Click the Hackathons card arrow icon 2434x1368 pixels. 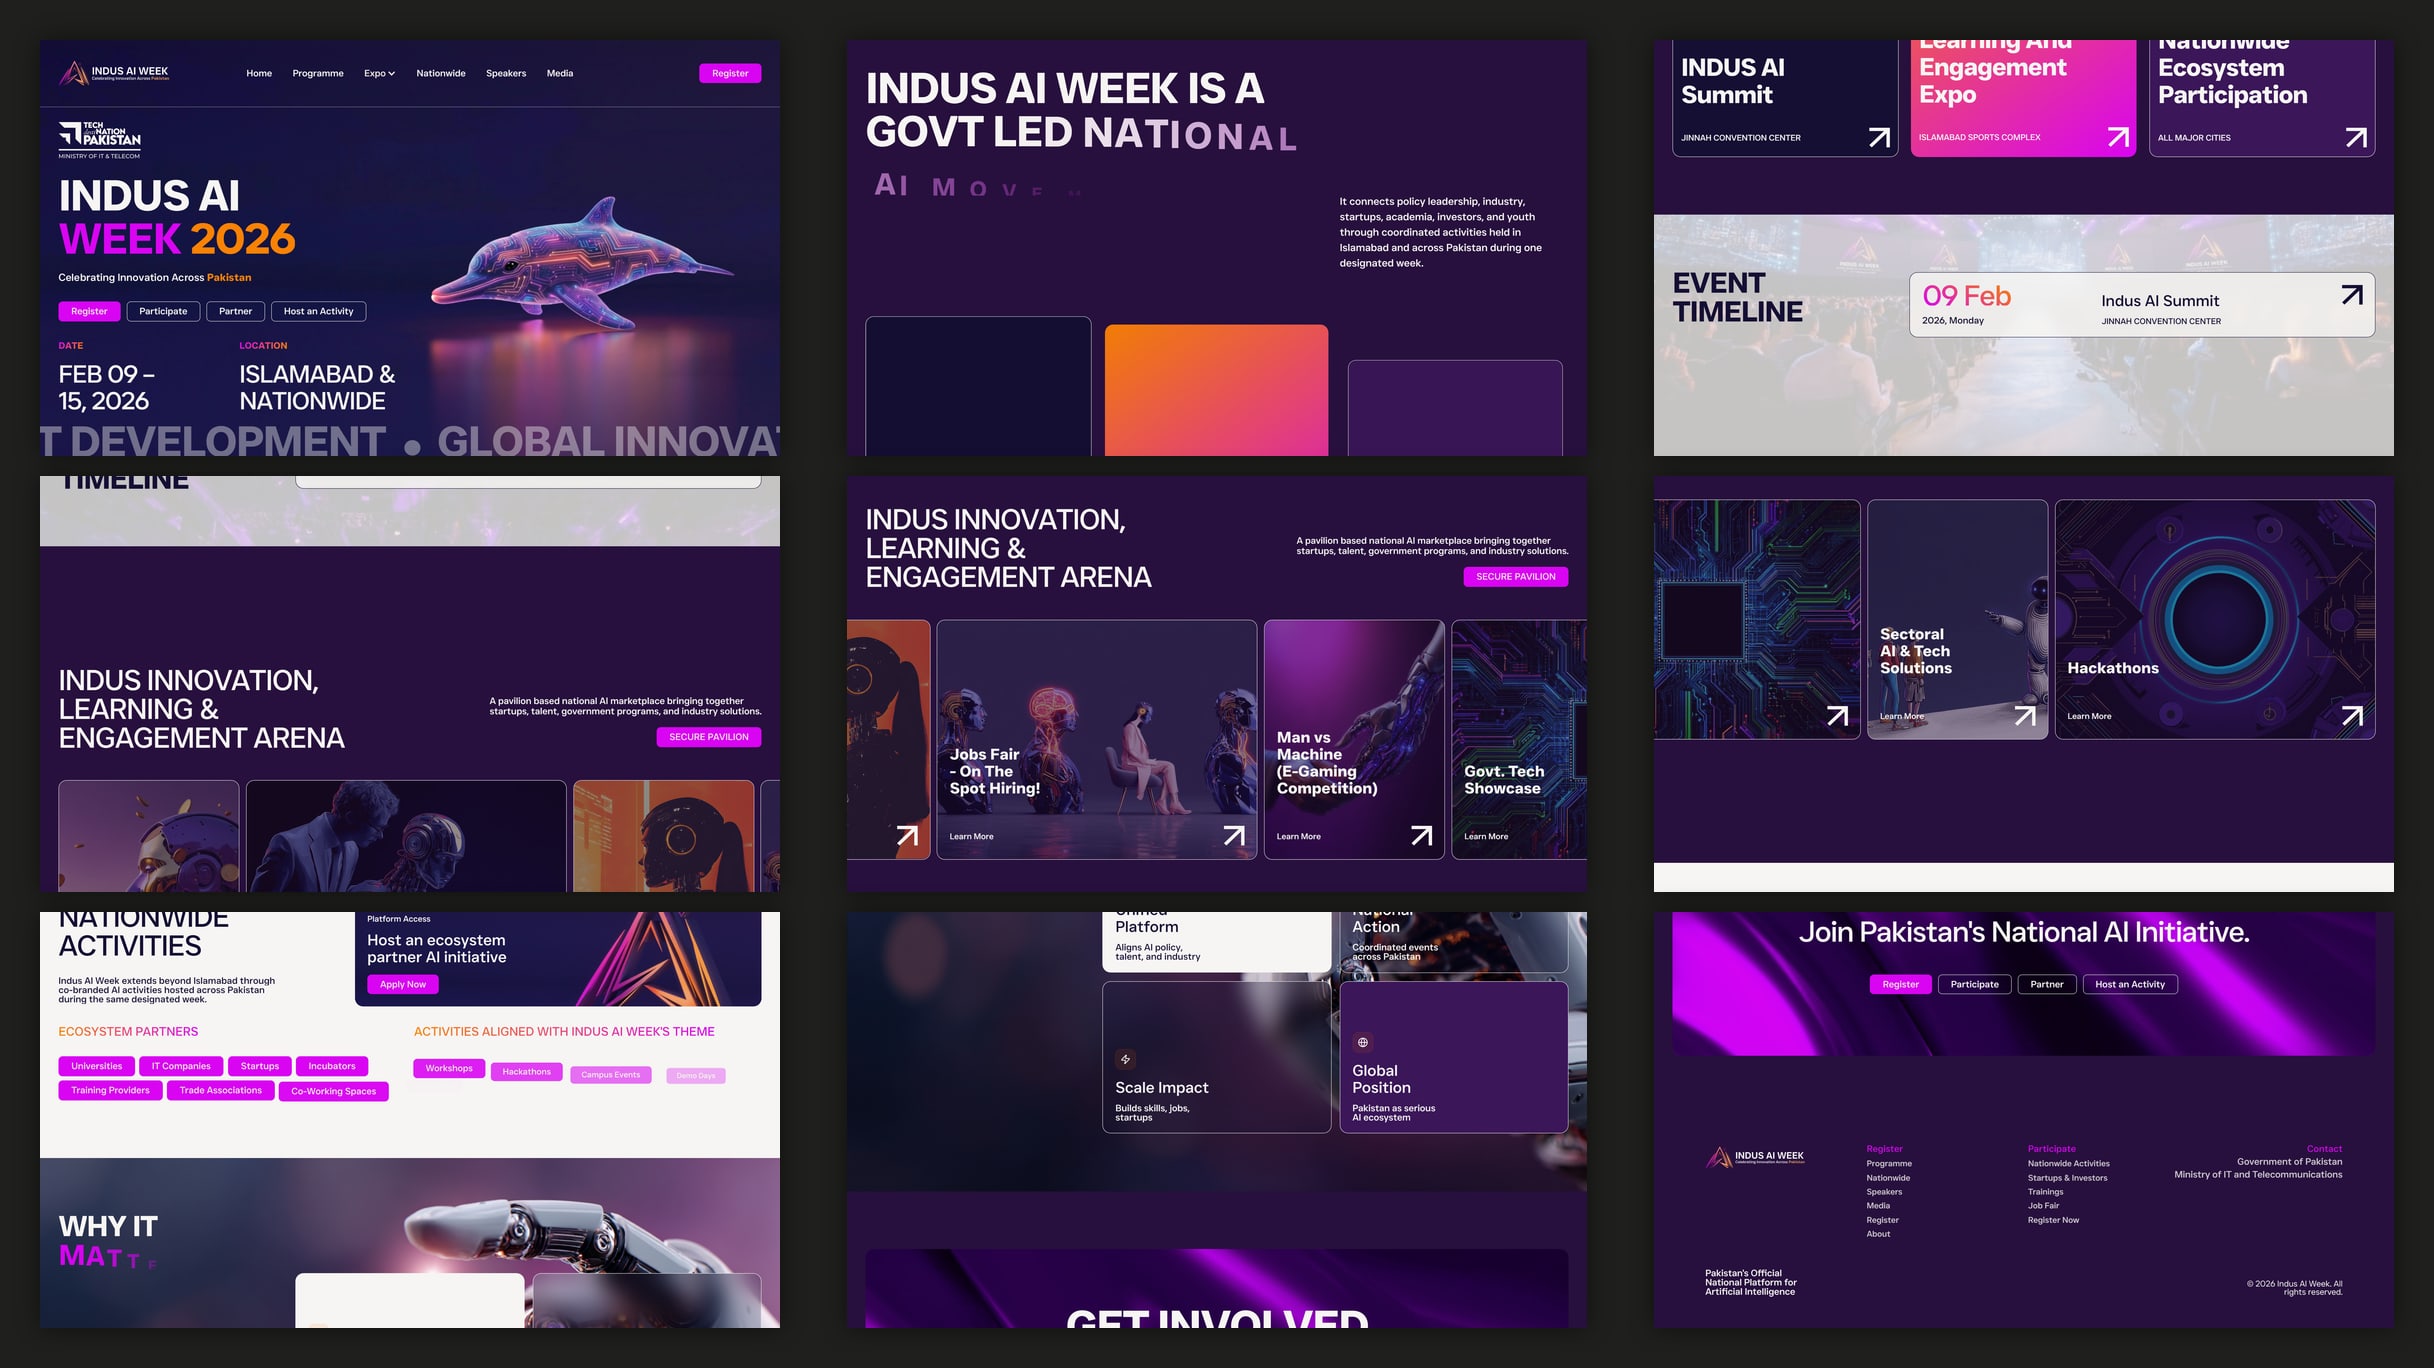click(2352, 715)
